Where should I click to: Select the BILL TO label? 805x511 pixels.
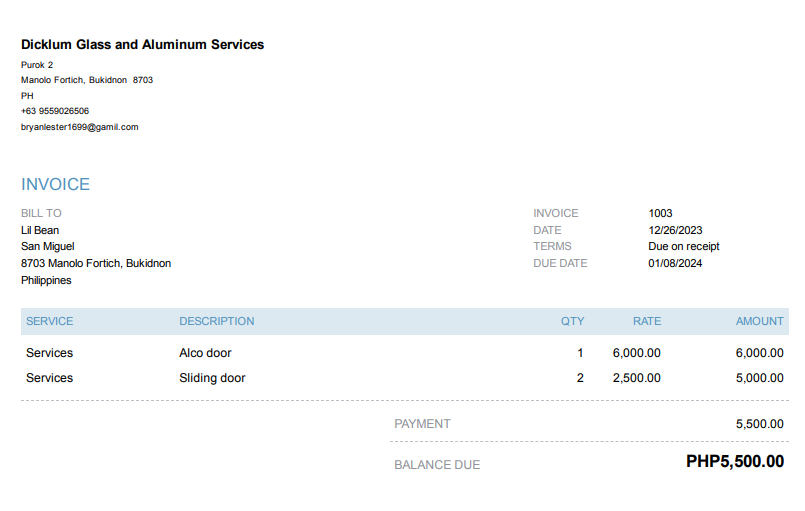pos(41,213)
